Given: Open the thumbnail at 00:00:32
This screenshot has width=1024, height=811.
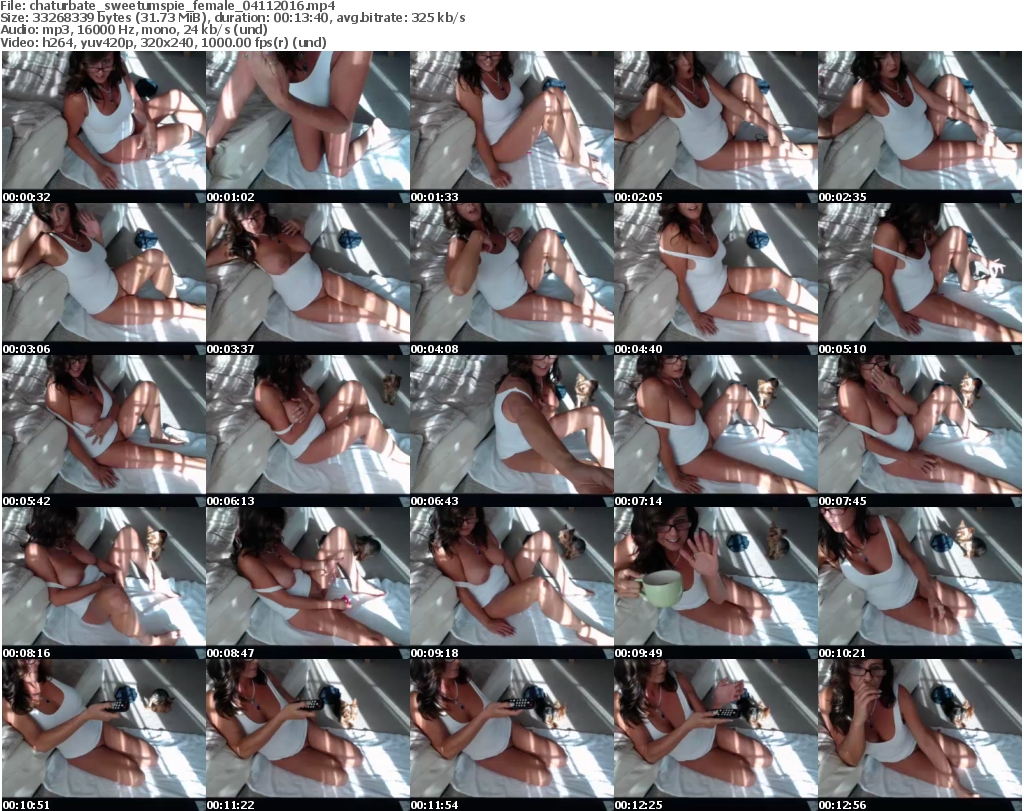Looking at the screenshot, I should coord(104,127).
